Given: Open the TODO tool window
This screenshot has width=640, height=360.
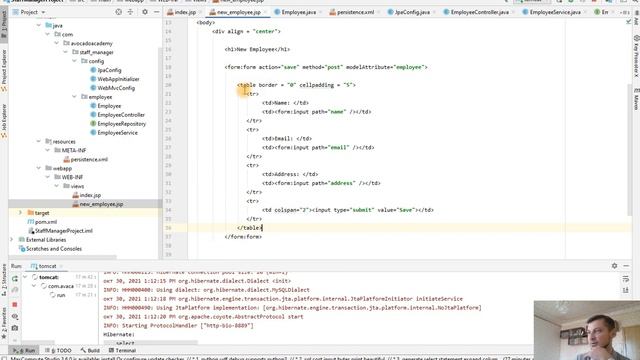Looking at the screenshot, I should (58, 351).
